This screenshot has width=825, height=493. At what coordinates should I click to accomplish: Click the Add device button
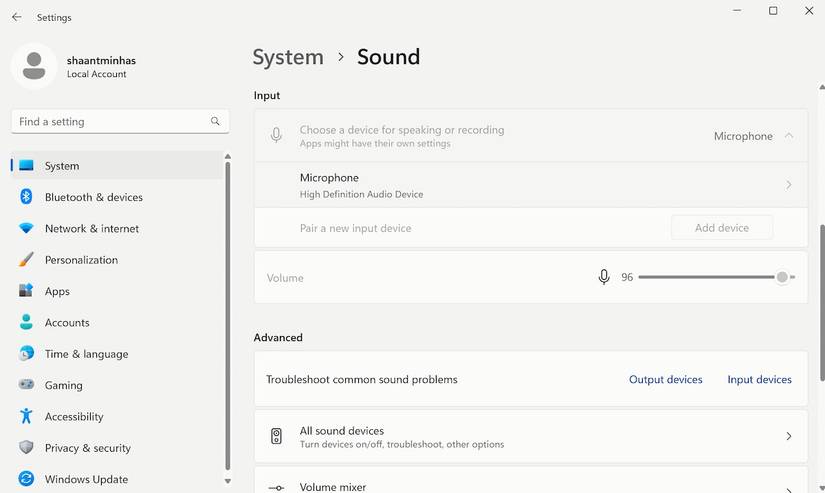coord(721,228)
